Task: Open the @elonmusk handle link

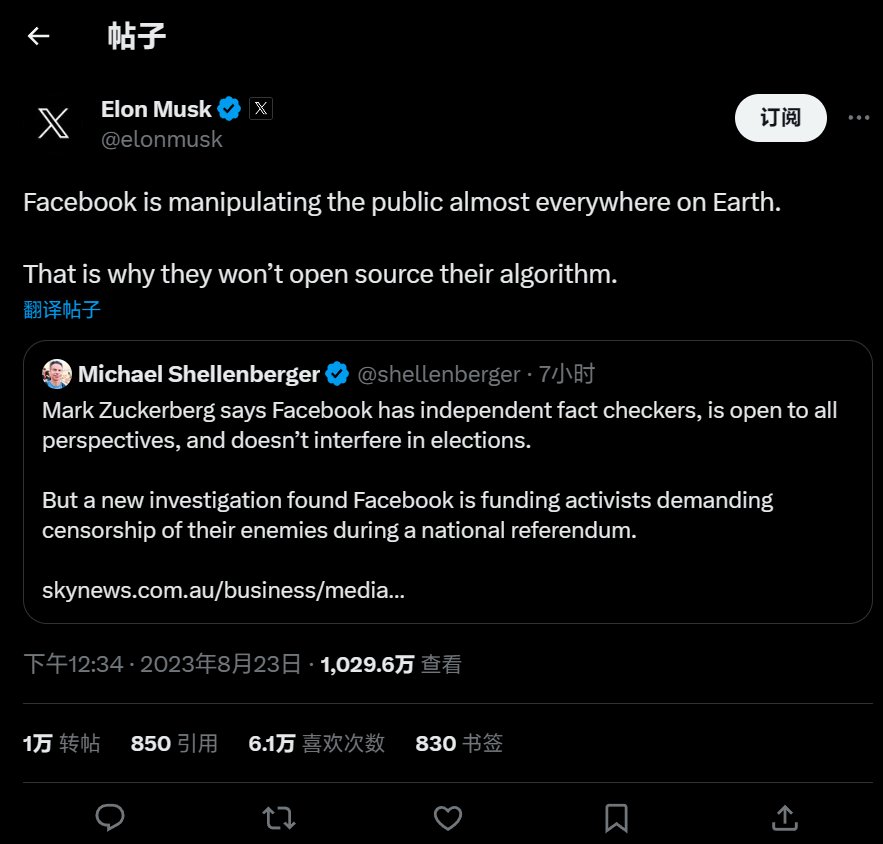Action: 161,140
